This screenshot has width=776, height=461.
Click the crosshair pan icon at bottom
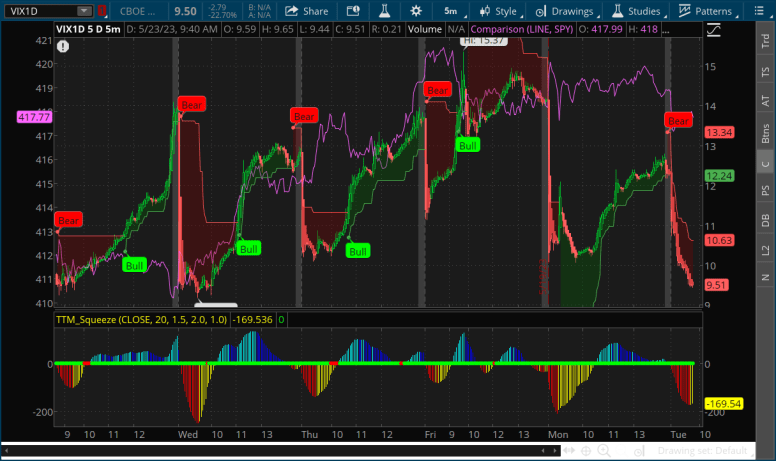586,451
